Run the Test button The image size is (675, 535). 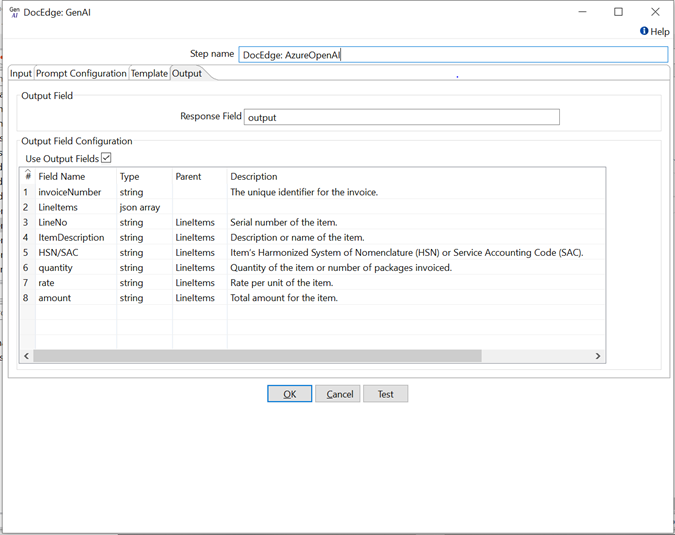click(385, 394)
